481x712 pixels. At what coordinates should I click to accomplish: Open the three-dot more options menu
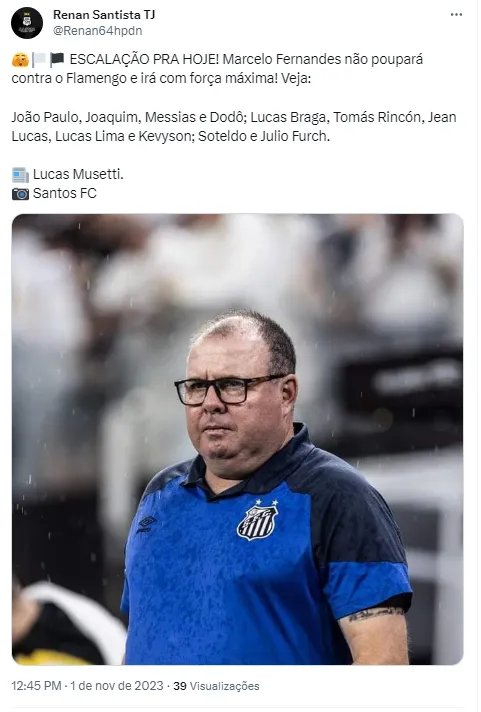coord(456,15)
